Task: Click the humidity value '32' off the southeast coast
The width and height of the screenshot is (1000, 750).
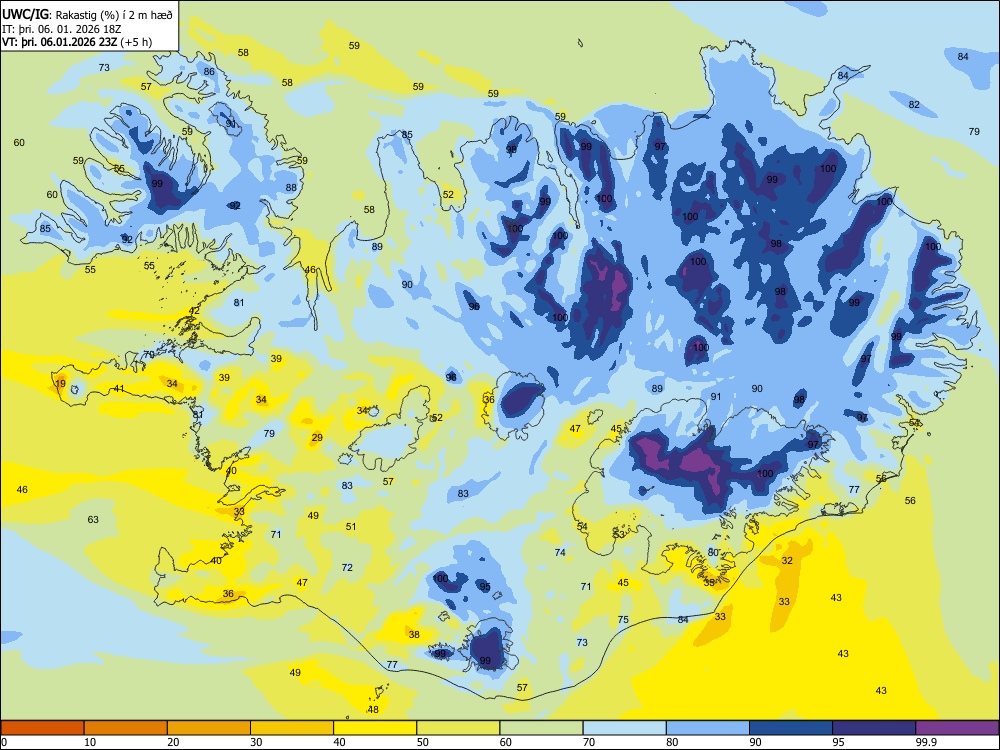Action: (787, 561)
